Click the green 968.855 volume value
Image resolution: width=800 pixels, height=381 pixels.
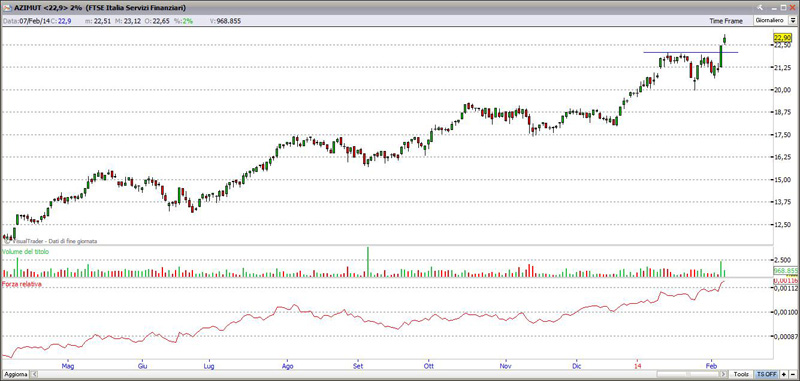(786, 270)
